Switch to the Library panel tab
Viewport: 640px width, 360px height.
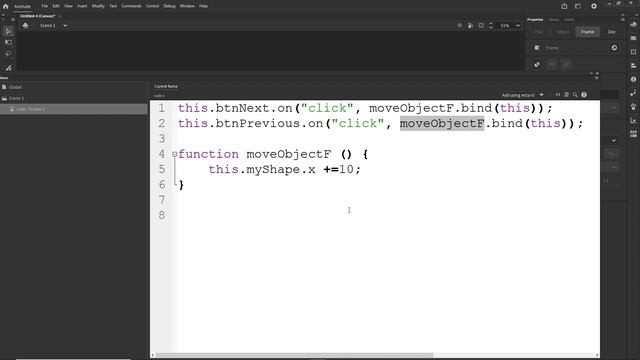point(553,20)
